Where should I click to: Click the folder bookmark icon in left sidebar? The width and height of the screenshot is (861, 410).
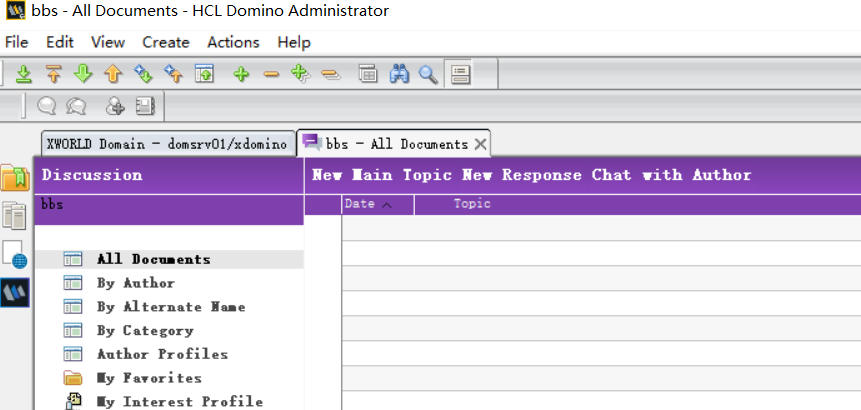coord(15,178)
